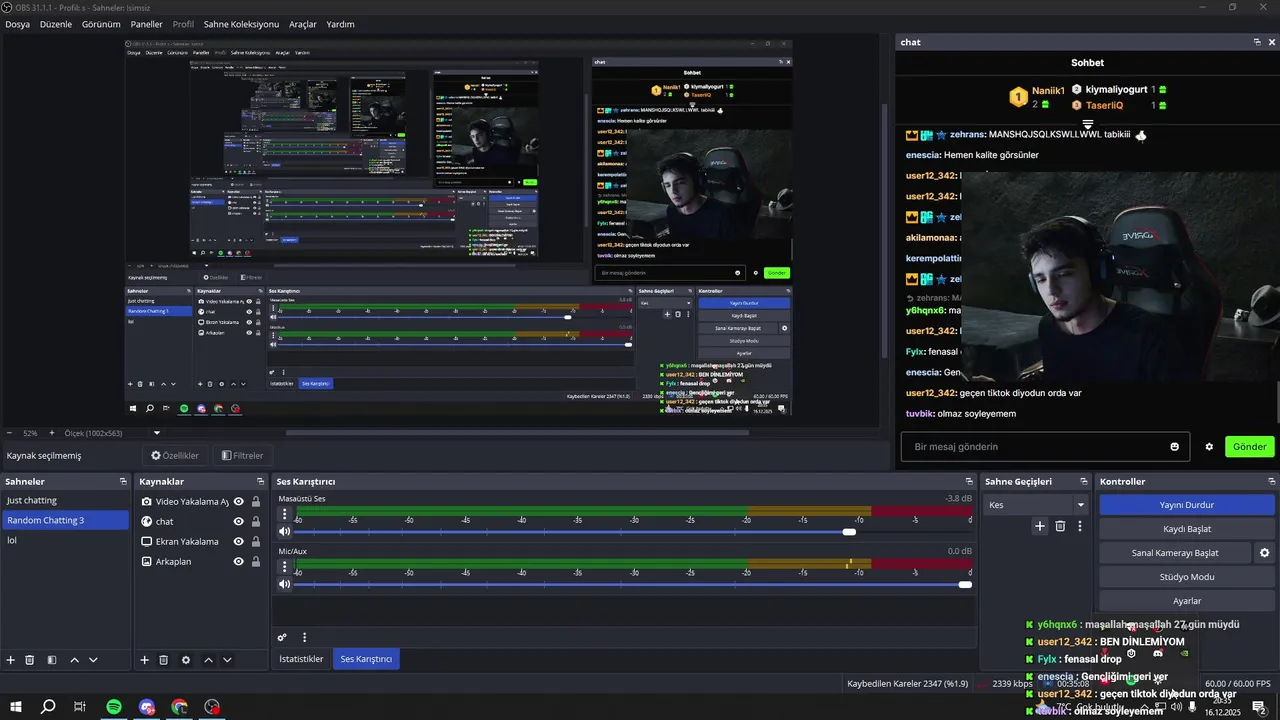Open Windows notification center
This screenshot has width=1280, height=720.
pos(1258,707)
